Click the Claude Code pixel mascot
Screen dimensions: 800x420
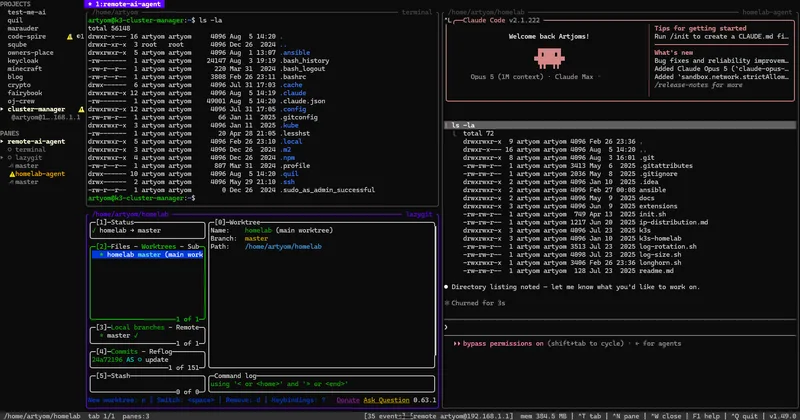(549, 58)
